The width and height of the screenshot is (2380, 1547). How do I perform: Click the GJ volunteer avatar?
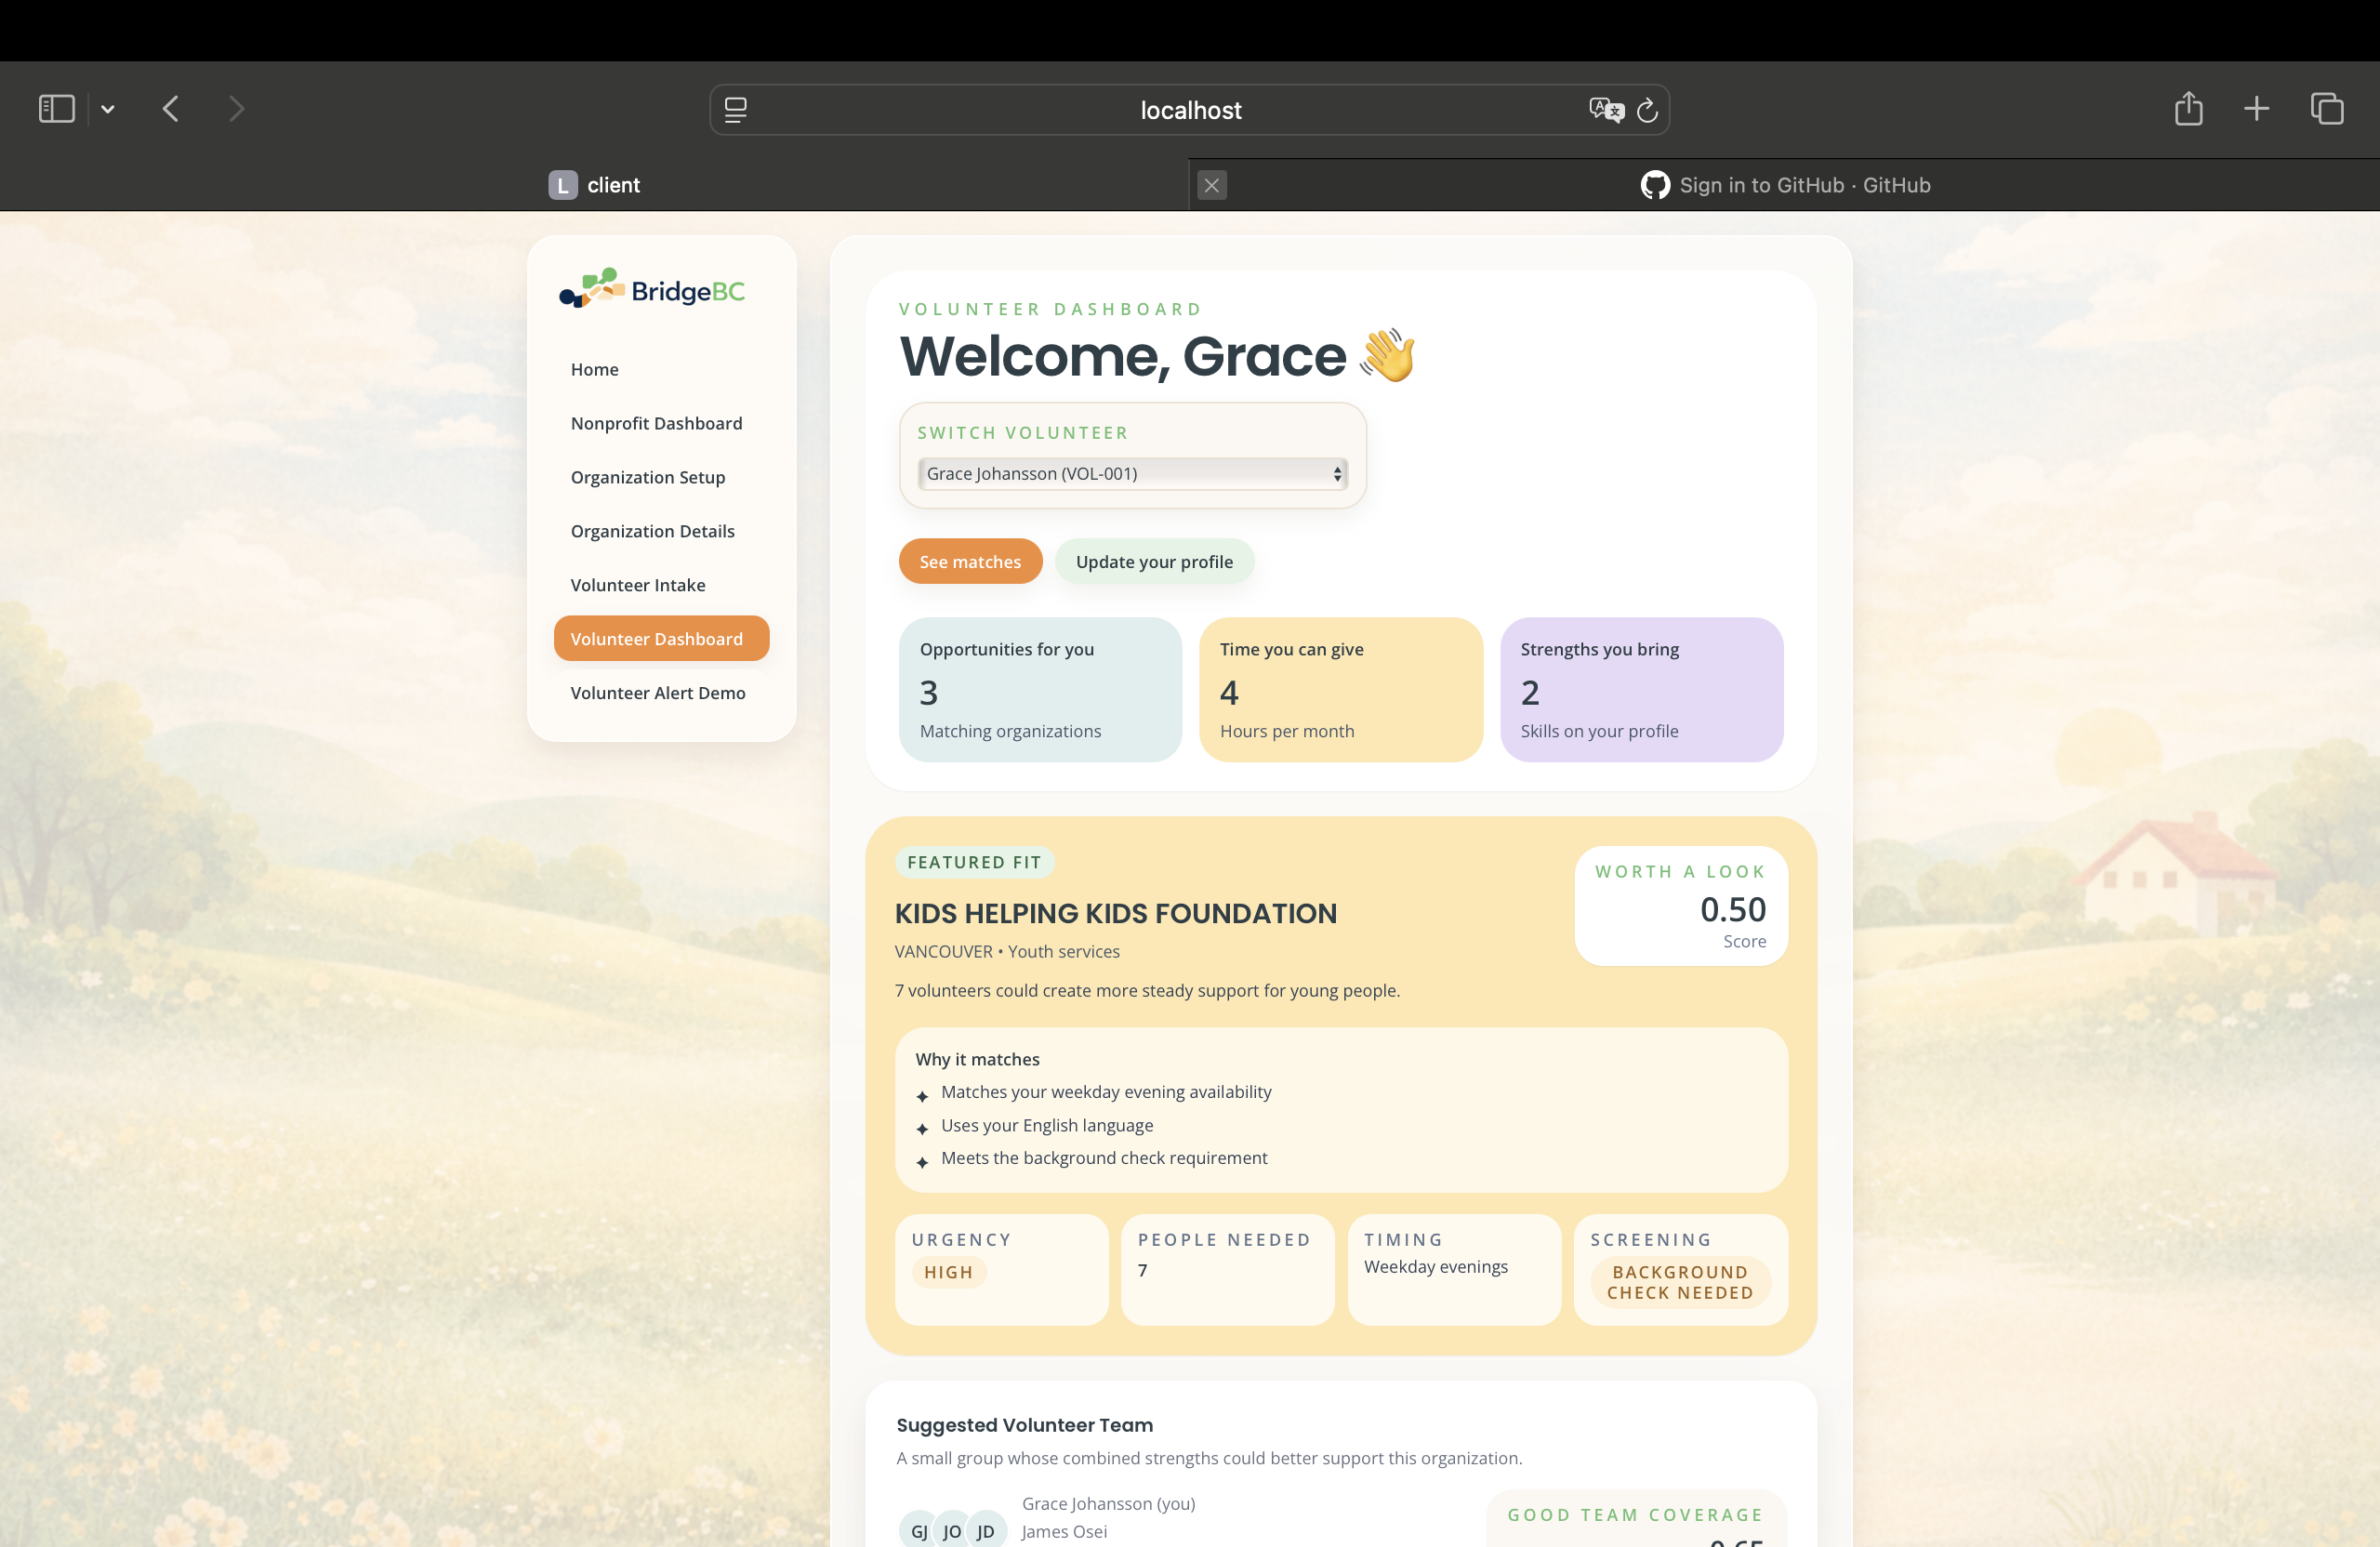click(x=918, y=1530)
